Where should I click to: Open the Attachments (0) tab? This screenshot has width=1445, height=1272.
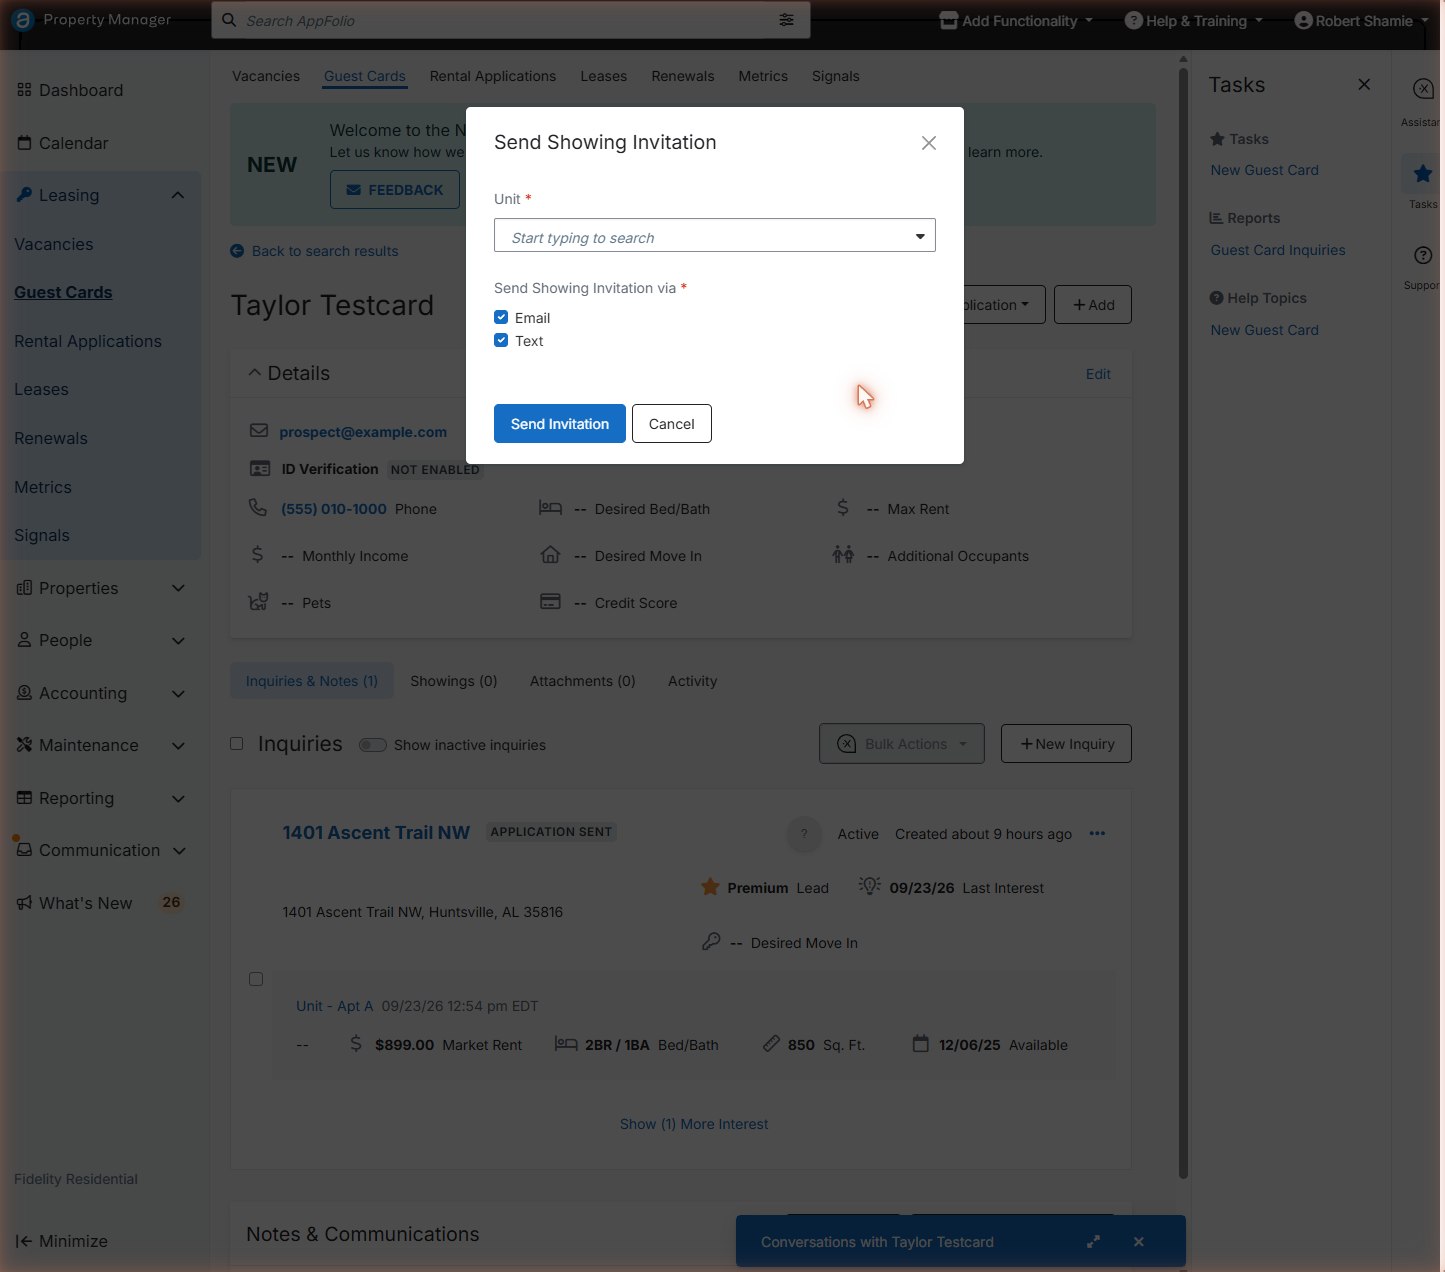(x=583, y=681)
